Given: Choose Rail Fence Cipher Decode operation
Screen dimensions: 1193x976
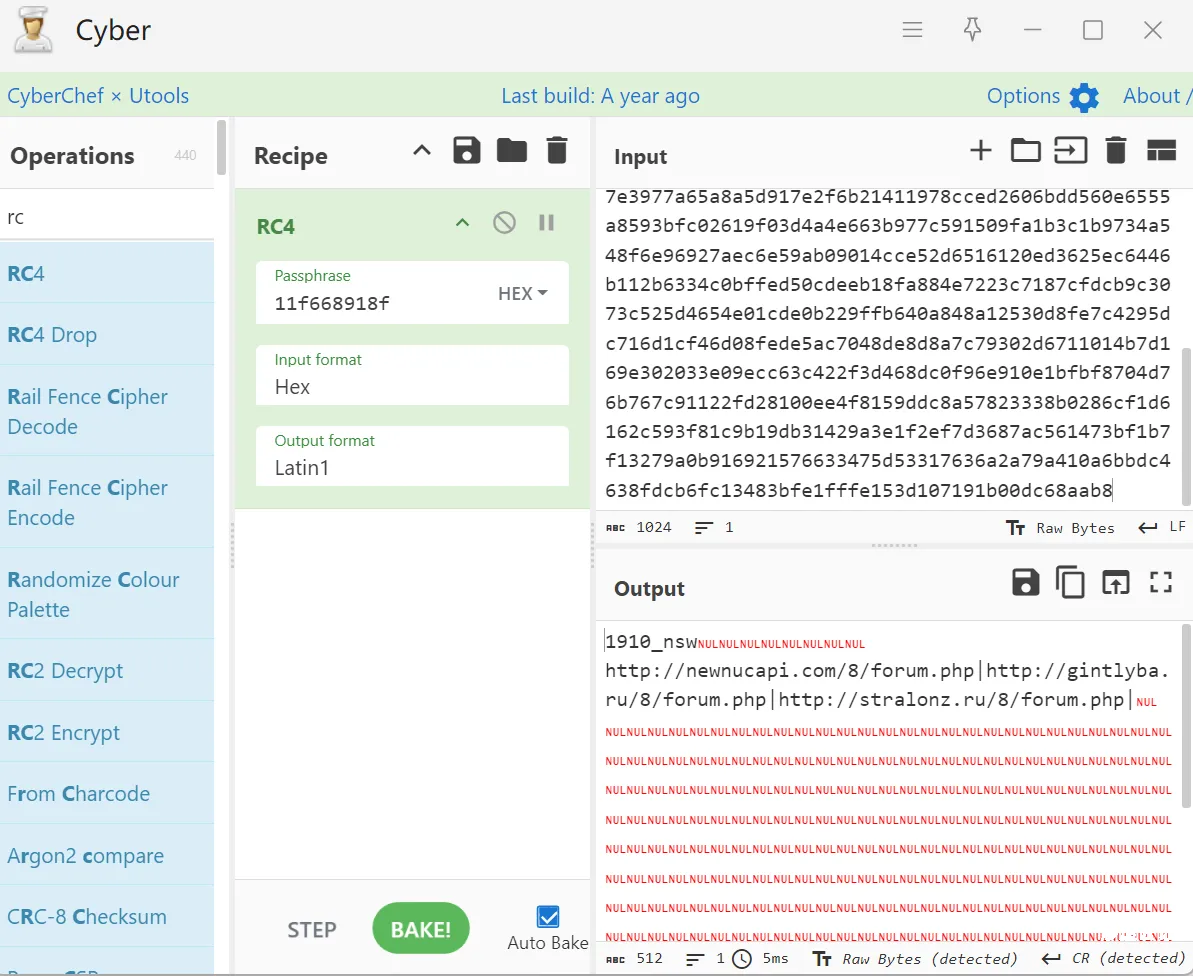Looking at the screenshot, I should [x=87, y=411].
